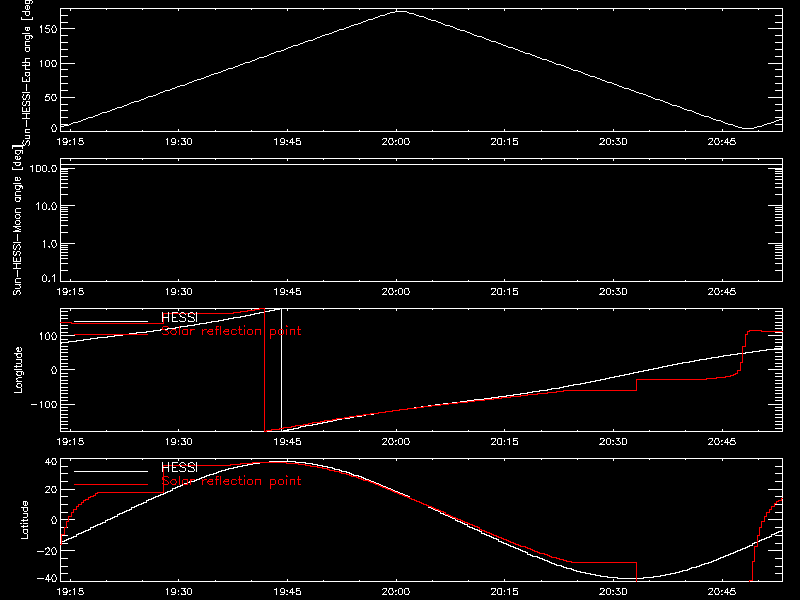This screenshot has width=800, height=600.
Task: Click the Sun-HESSI-Earth angle axis title
Action: pyautogui.click(x=27, y=71)
